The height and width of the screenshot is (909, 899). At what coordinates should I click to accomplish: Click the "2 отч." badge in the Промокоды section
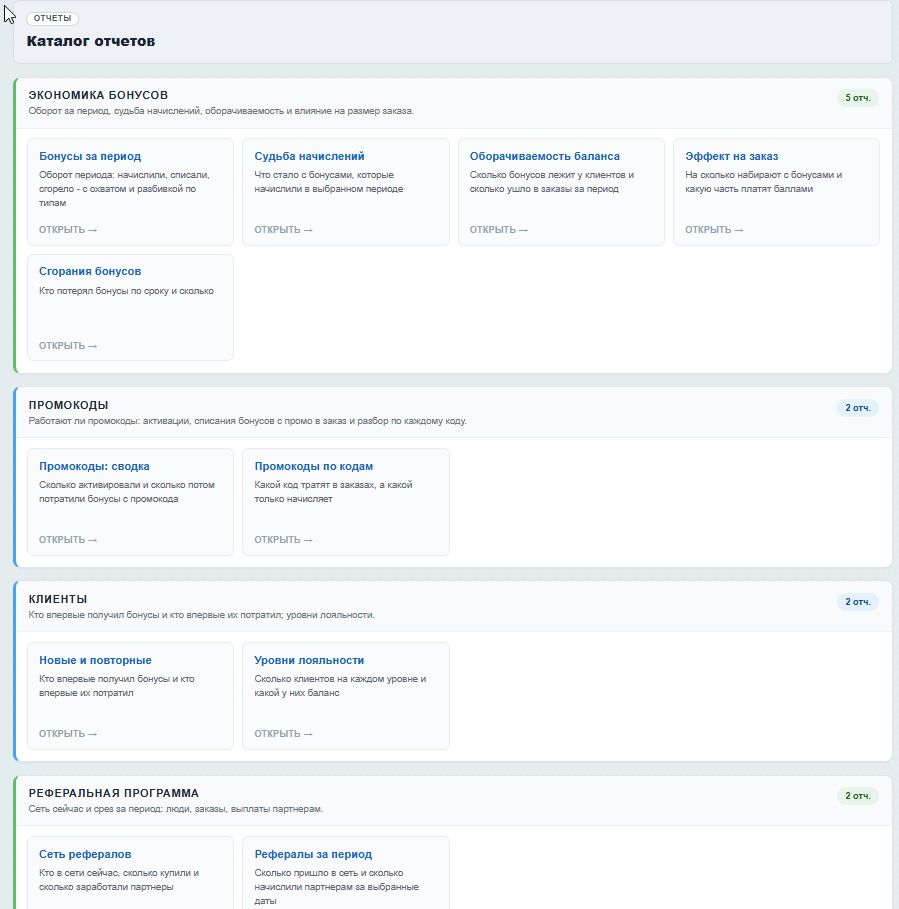pyautogui.click(x=857, y=408)
